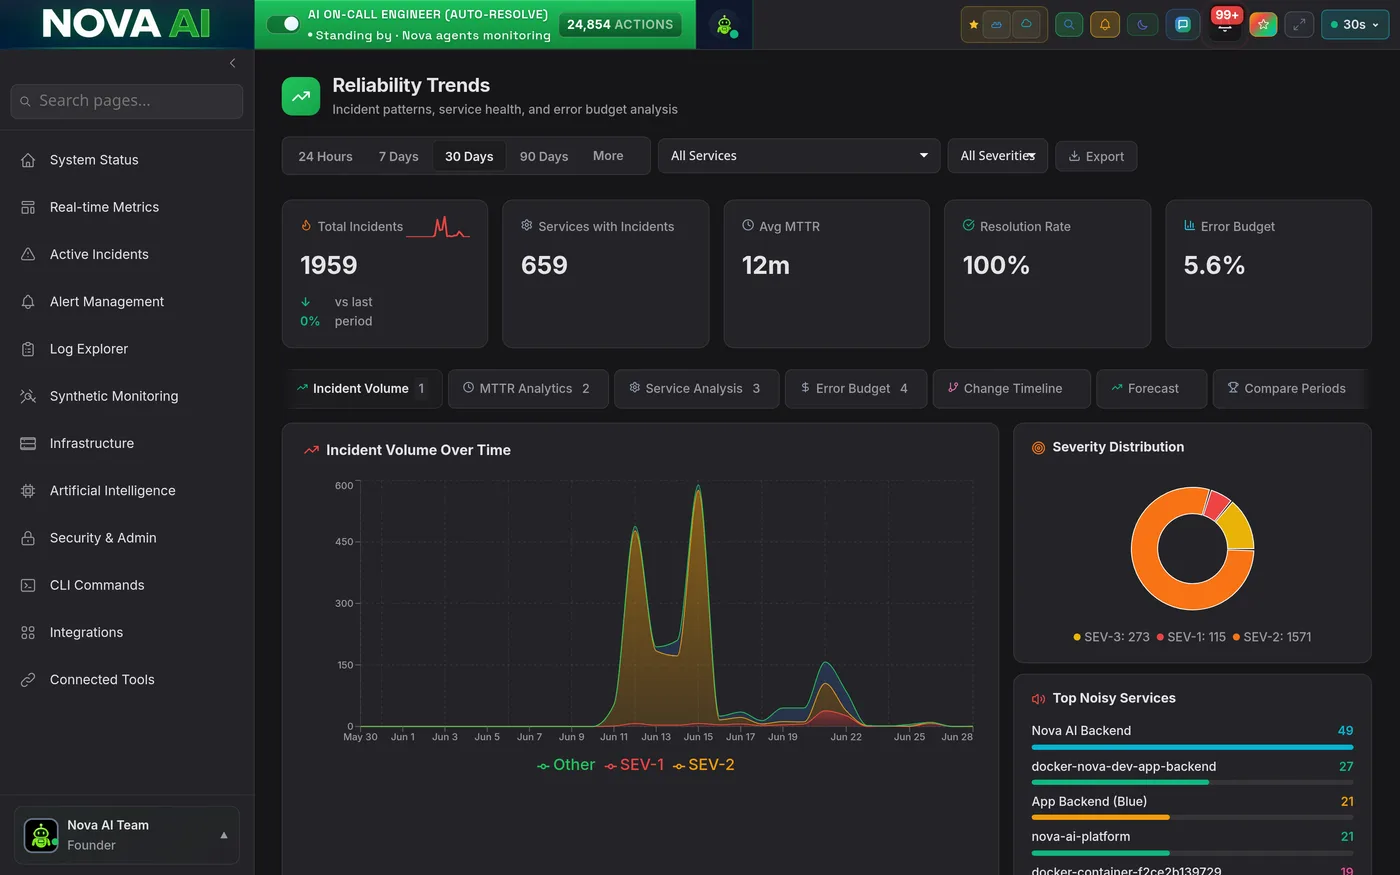Viewport: 1400px width, 875px height.
Task: Select the 7 Days time range
Action: [398, 156]
